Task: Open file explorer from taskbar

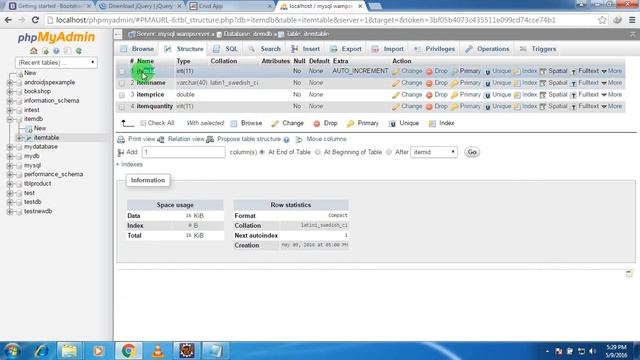Action: 69,351
